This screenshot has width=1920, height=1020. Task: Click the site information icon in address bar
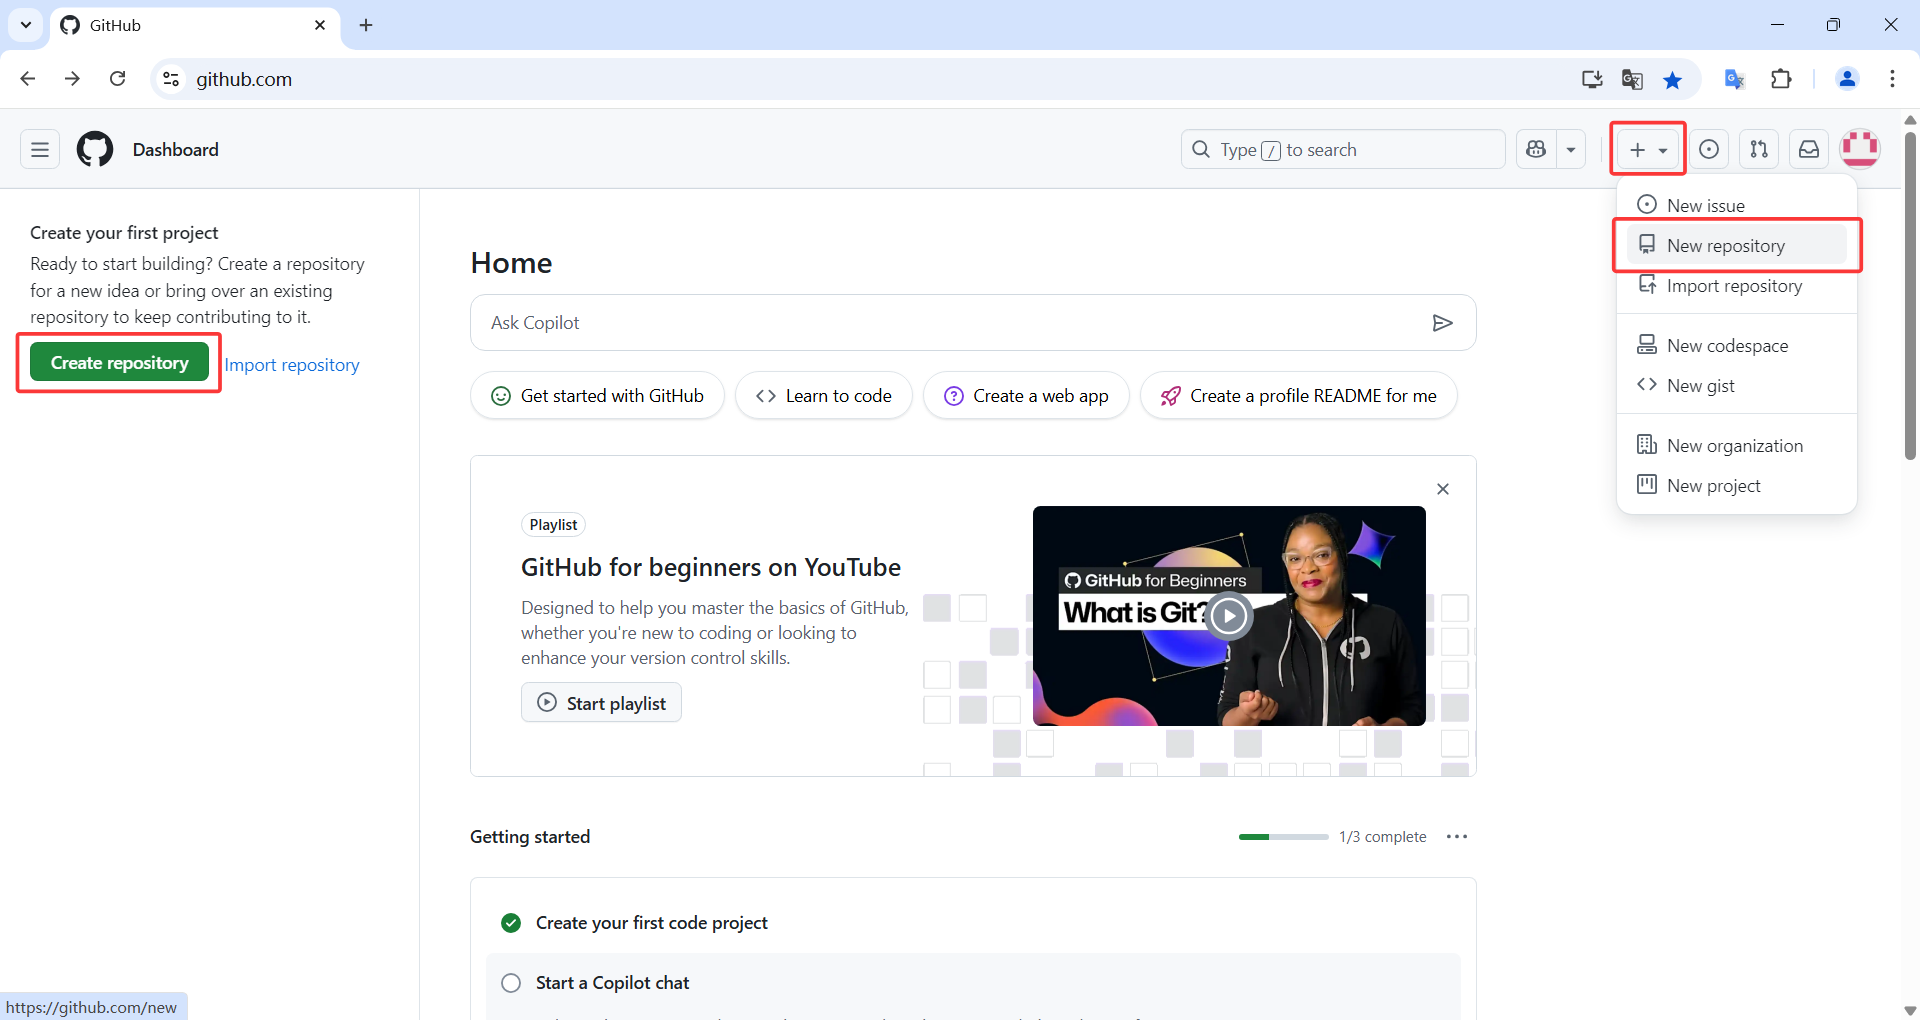coord(171,79)
